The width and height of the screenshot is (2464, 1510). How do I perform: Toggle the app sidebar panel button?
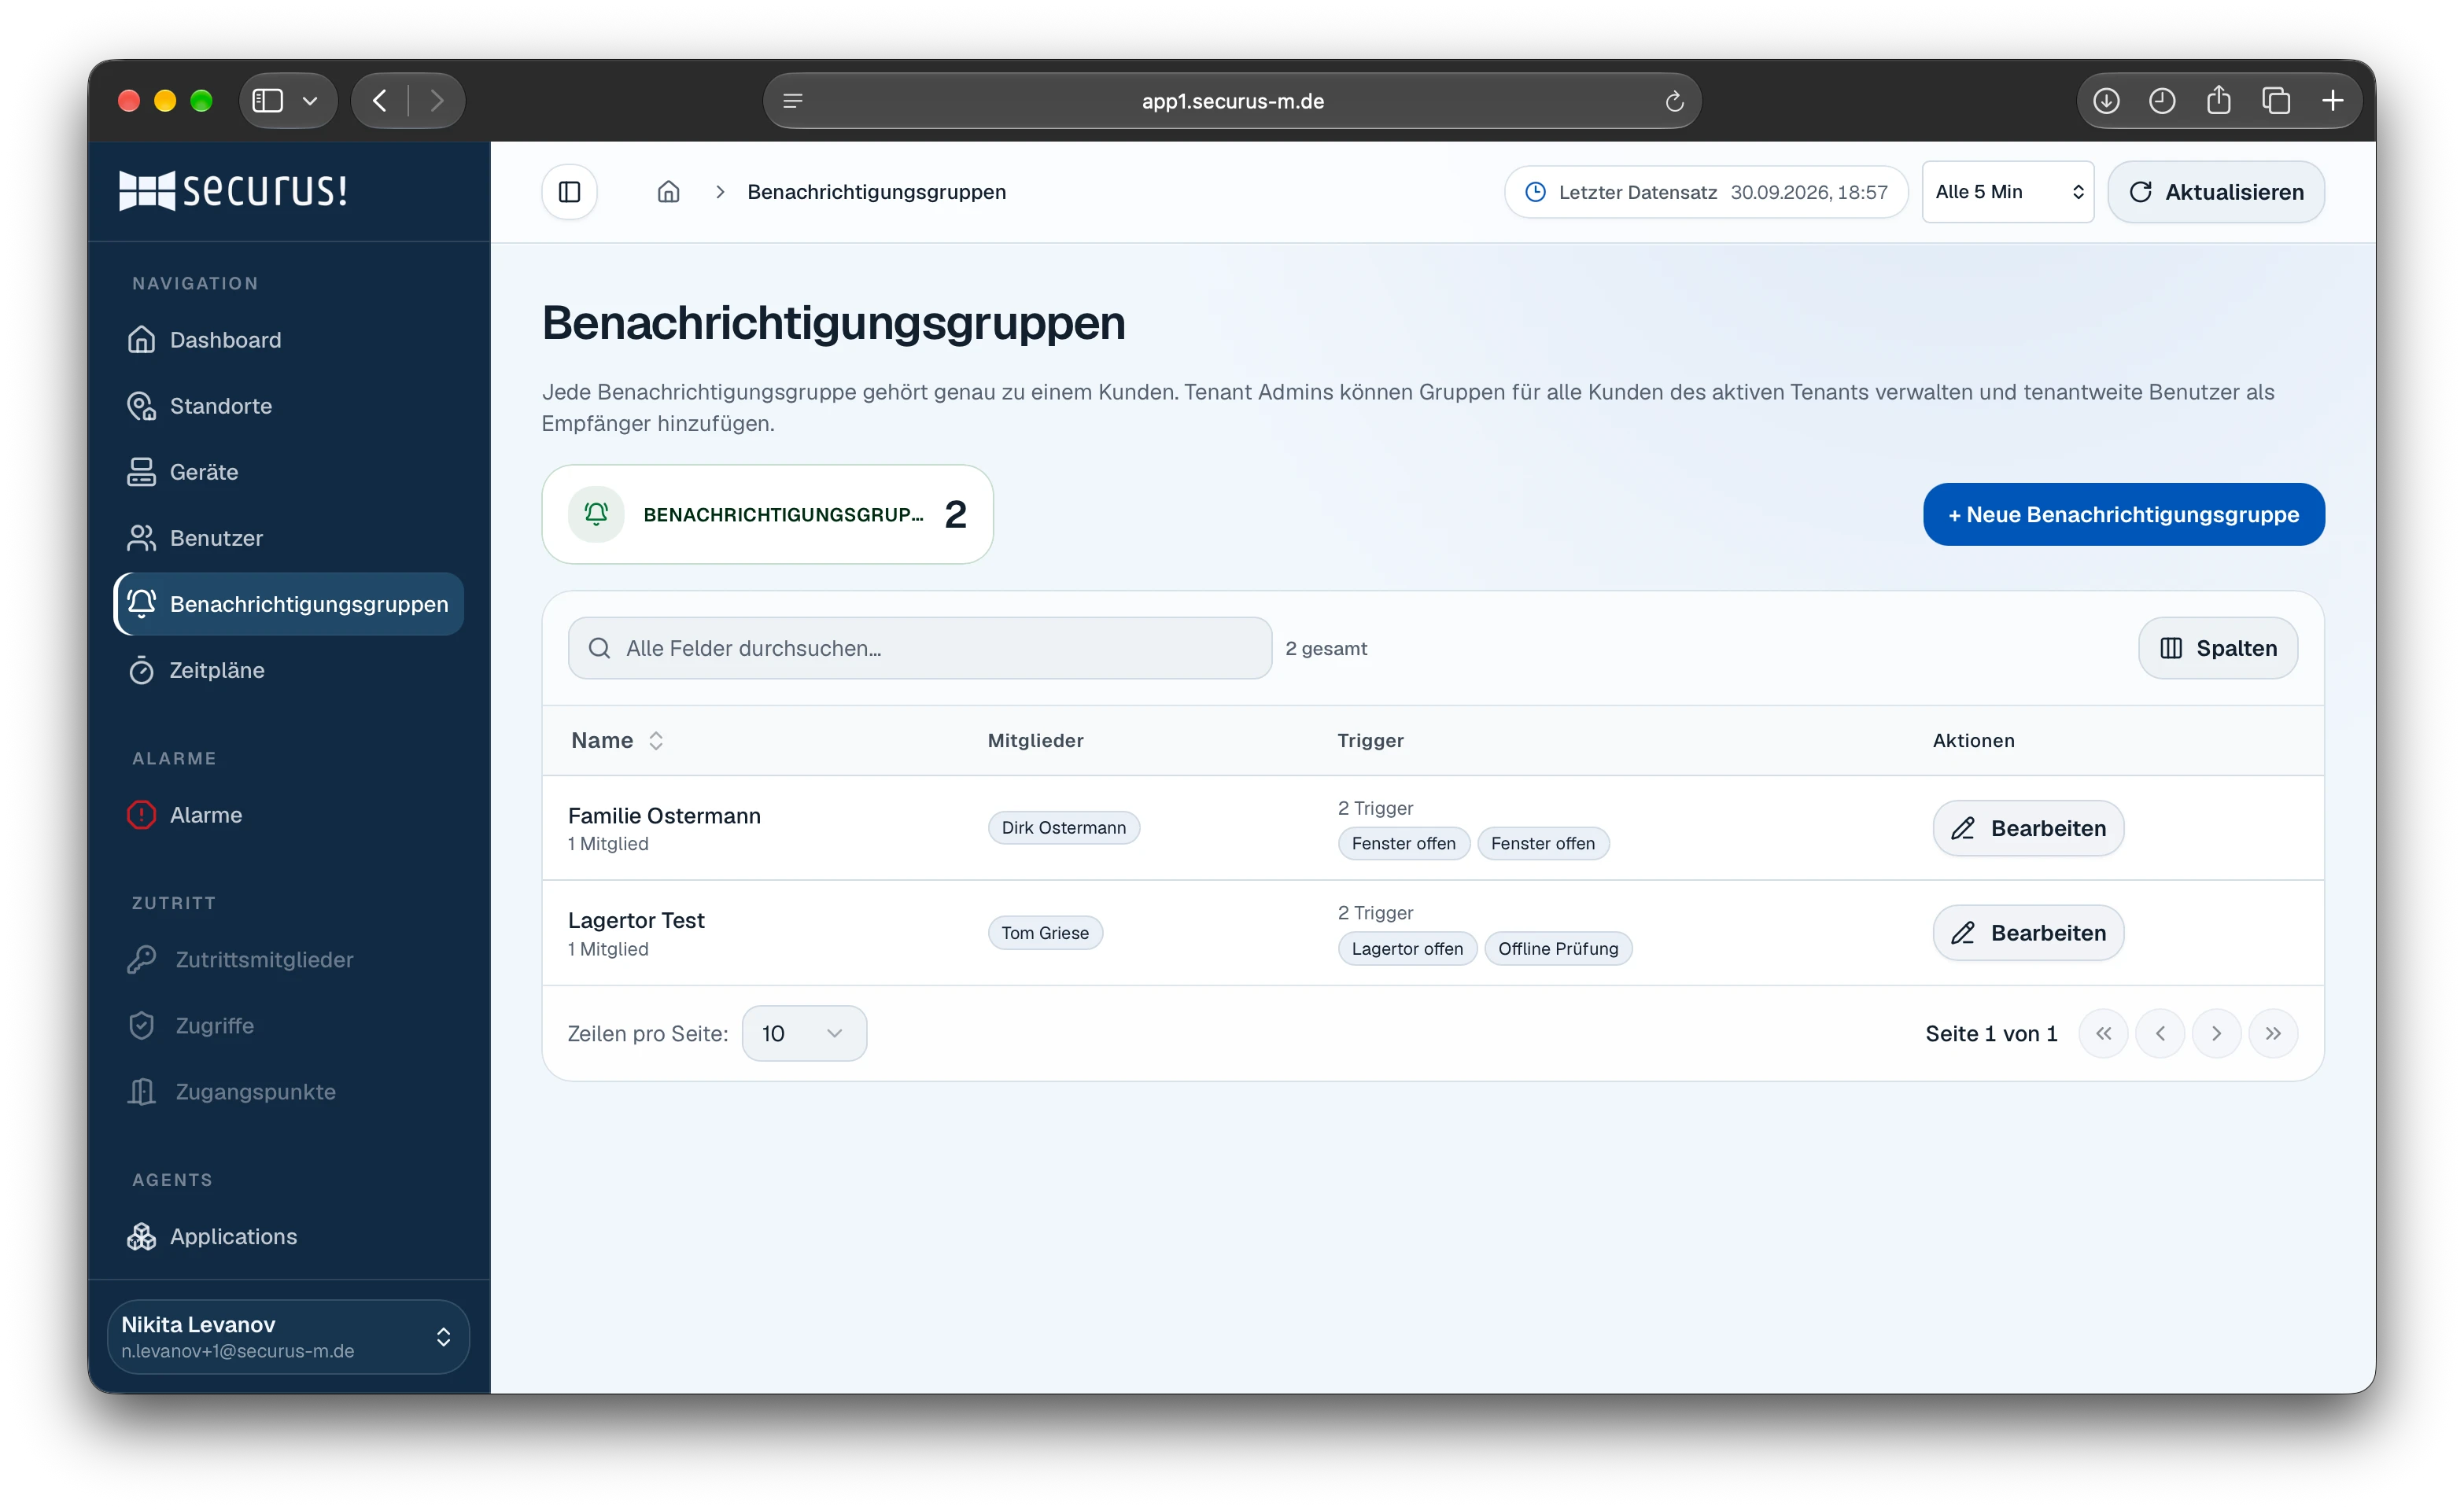tap(569, 192)
